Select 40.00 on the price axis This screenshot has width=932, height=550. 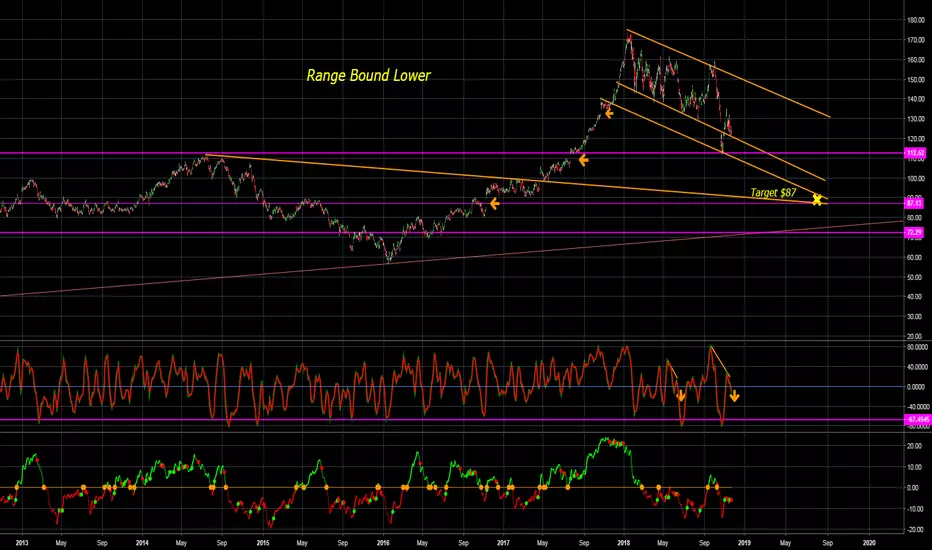[915, 297]
